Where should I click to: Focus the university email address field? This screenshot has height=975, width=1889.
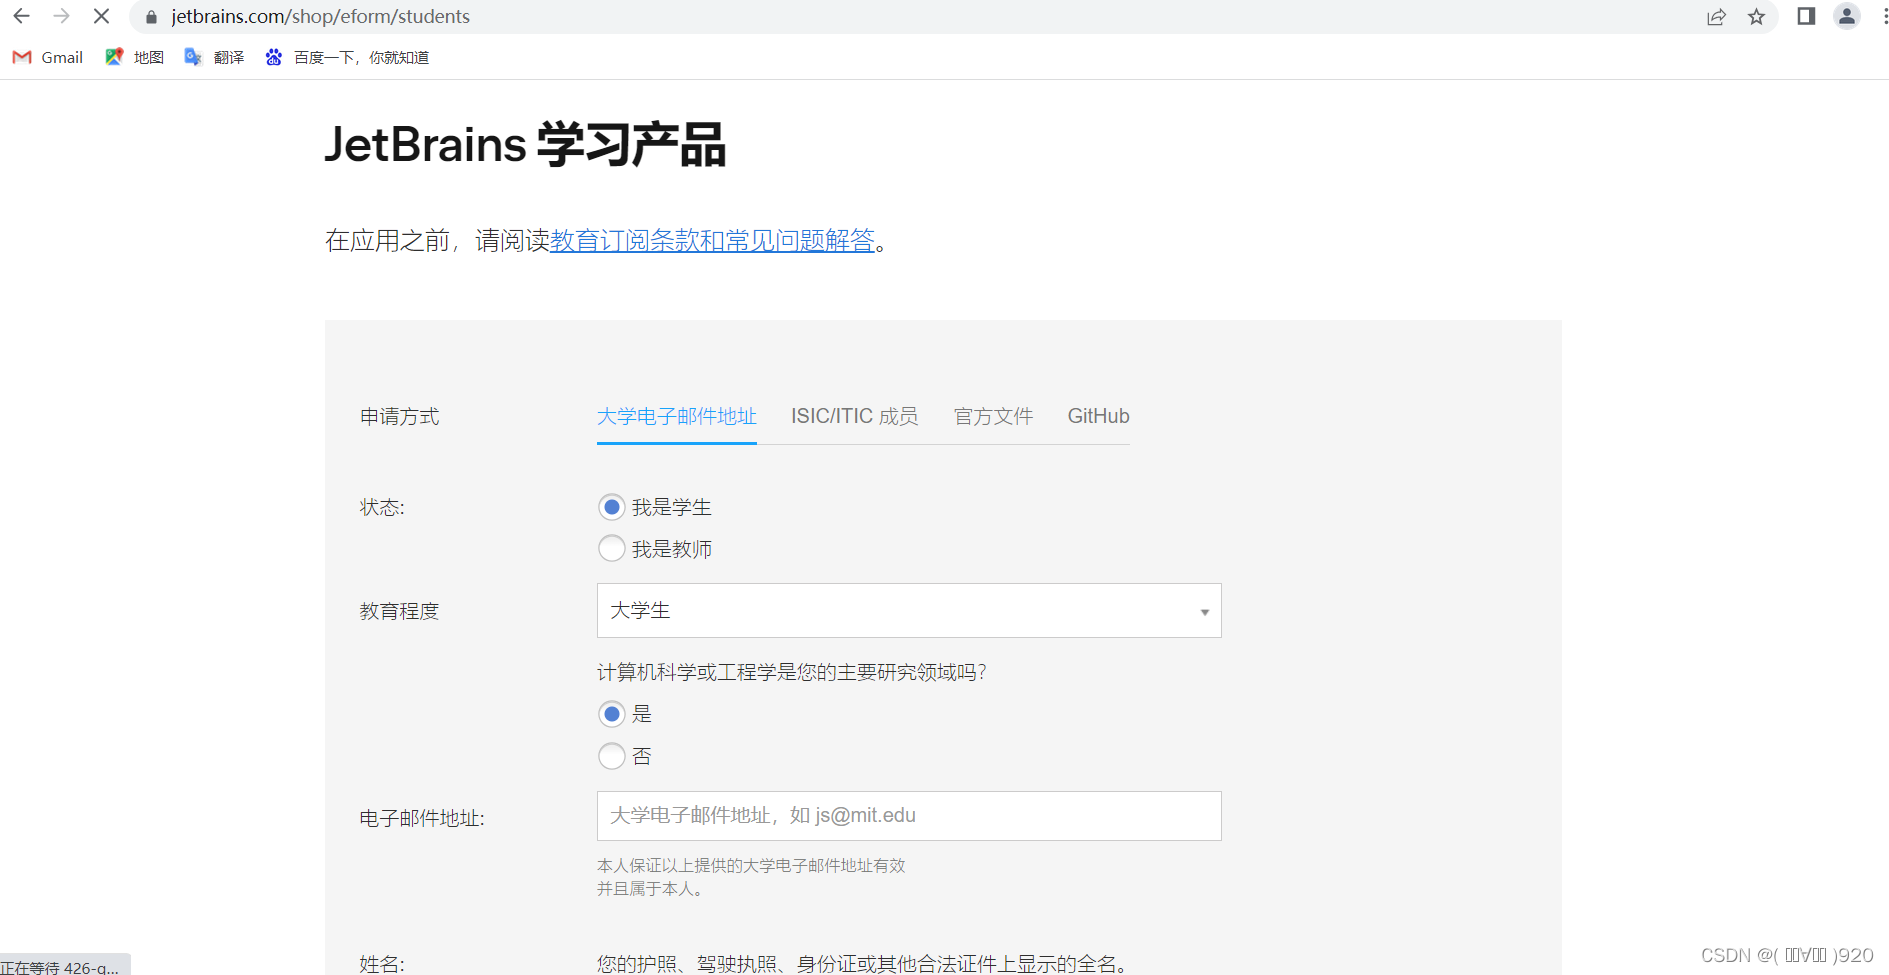click(x=909, y=816)
